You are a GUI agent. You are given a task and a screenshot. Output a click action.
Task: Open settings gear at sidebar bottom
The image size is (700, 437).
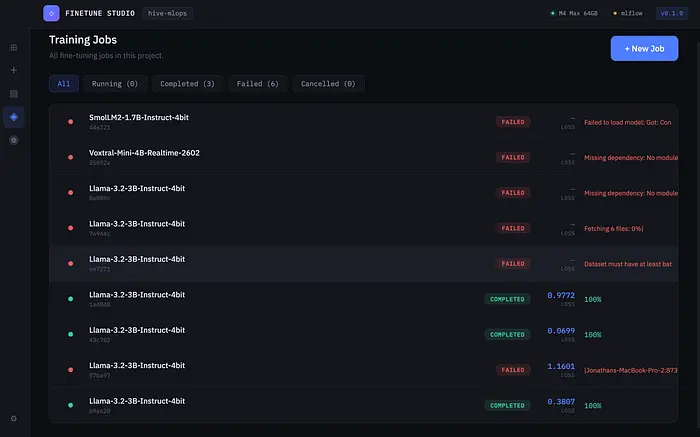13,418
